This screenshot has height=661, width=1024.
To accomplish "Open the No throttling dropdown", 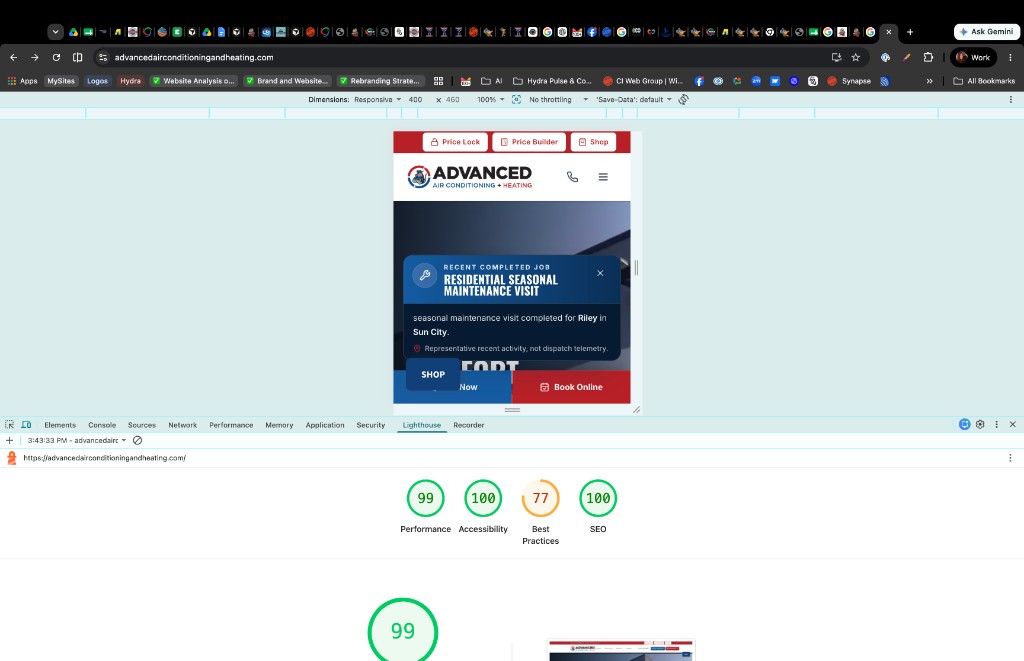I will [x=558, y=100].
